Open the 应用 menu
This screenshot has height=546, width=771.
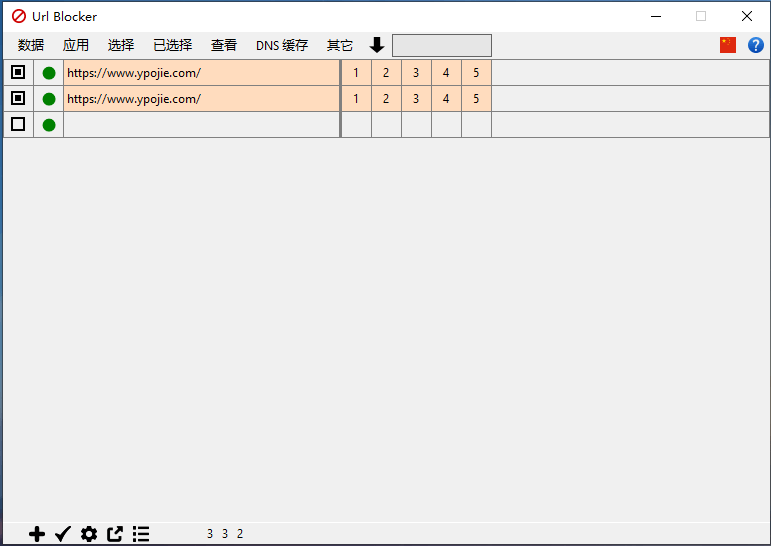[76, 45]
